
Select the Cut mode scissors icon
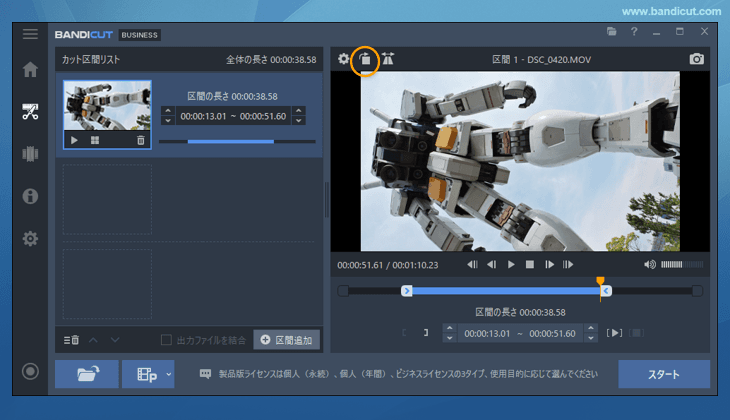[30, 112]
